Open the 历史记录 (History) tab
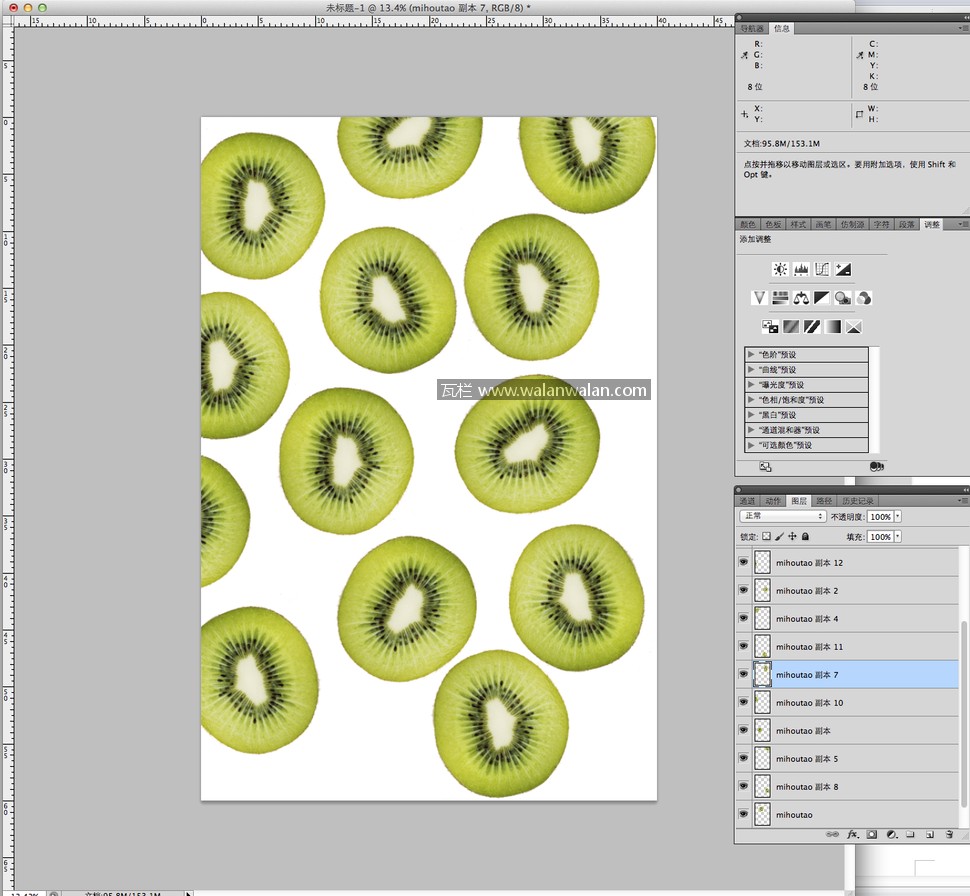 [x=858, y=501]
